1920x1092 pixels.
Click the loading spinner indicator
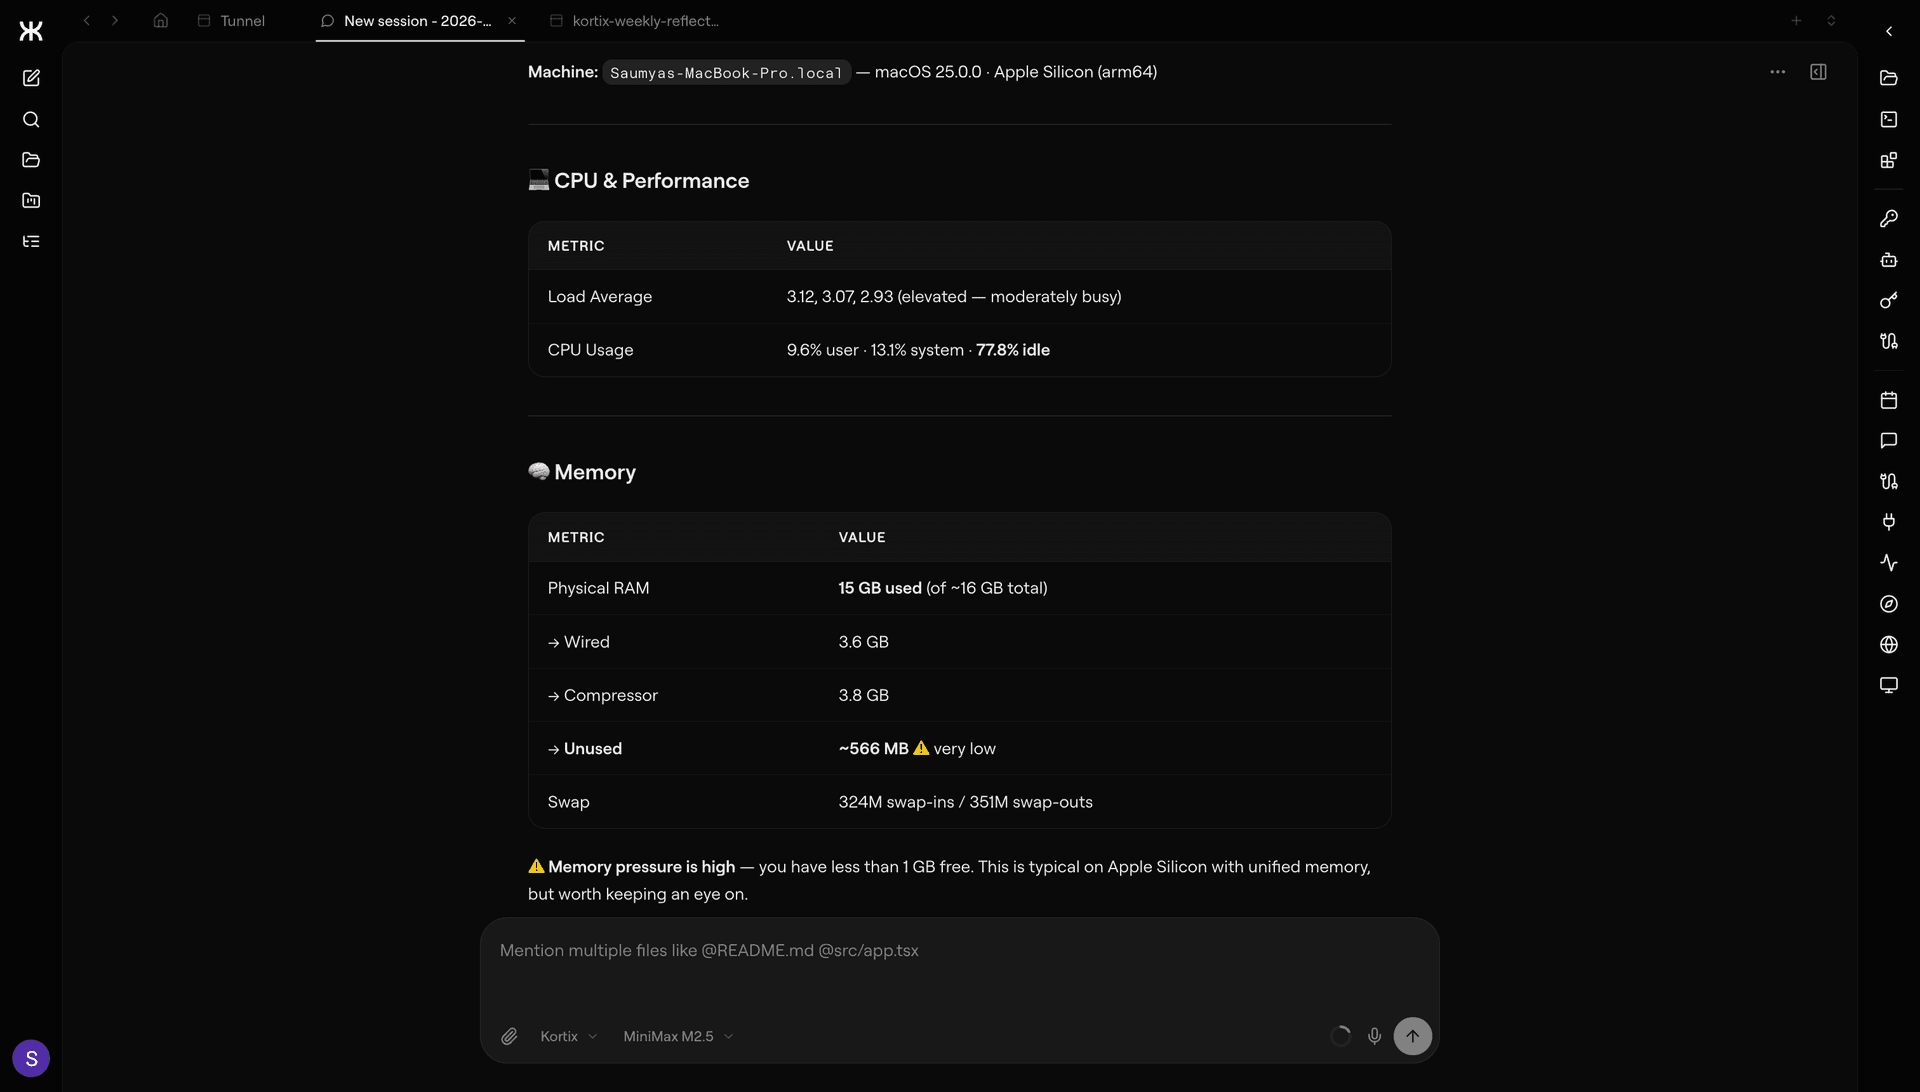(x=1340, y=1036)
